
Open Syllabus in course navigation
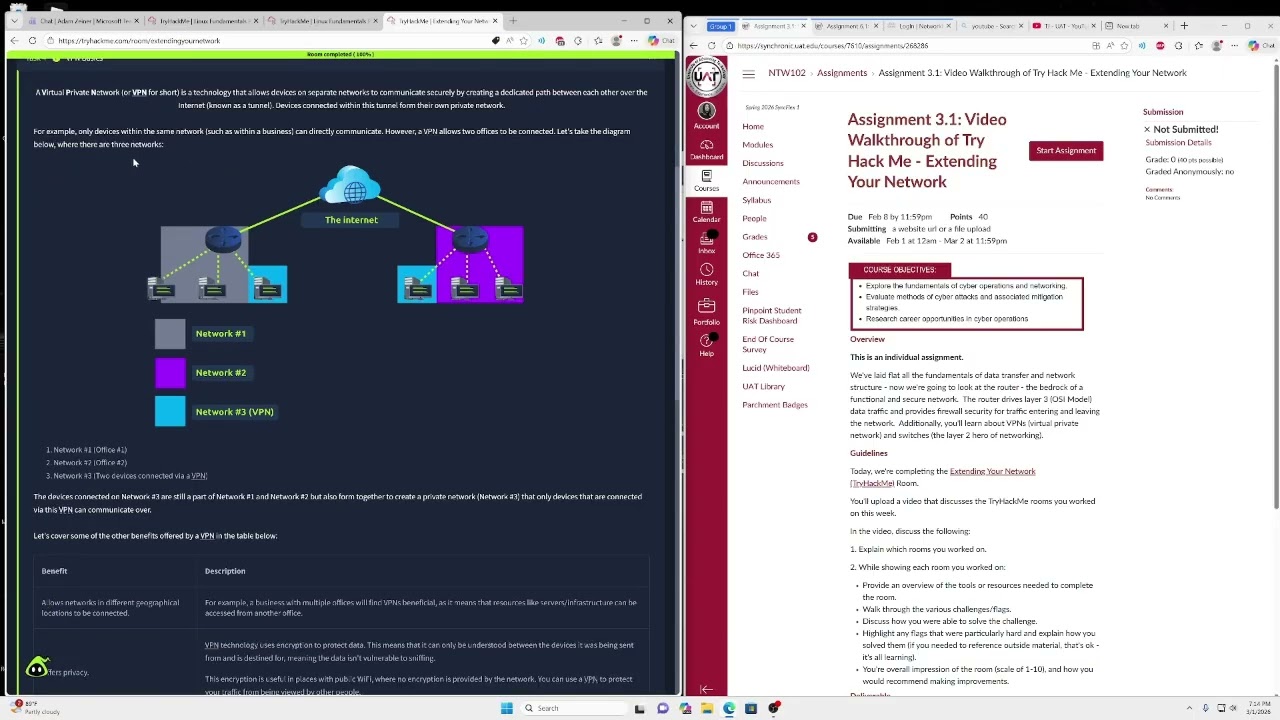coord(756,200)
